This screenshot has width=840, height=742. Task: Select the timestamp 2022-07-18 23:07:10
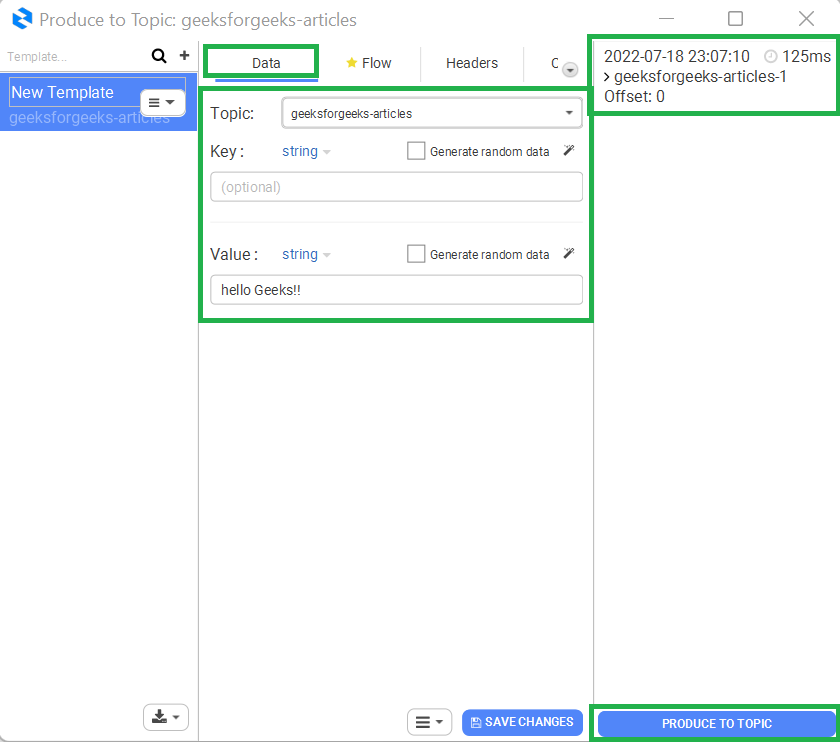677,56
